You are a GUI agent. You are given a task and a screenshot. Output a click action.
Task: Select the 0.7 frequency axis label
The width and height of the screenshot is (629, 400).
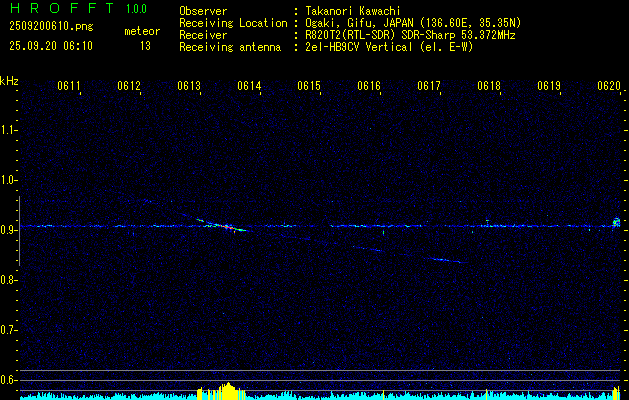pos(9,329)
